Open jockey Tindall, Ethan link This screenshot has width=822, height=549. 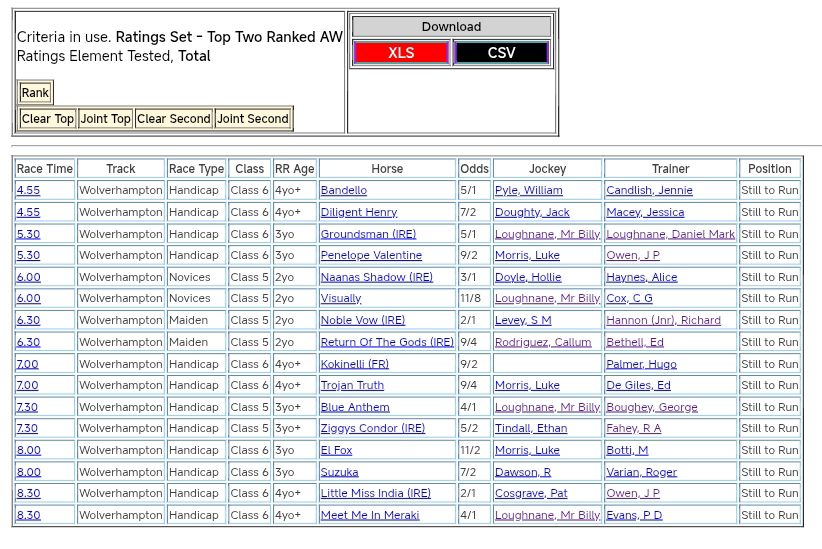tap(530, 428)
